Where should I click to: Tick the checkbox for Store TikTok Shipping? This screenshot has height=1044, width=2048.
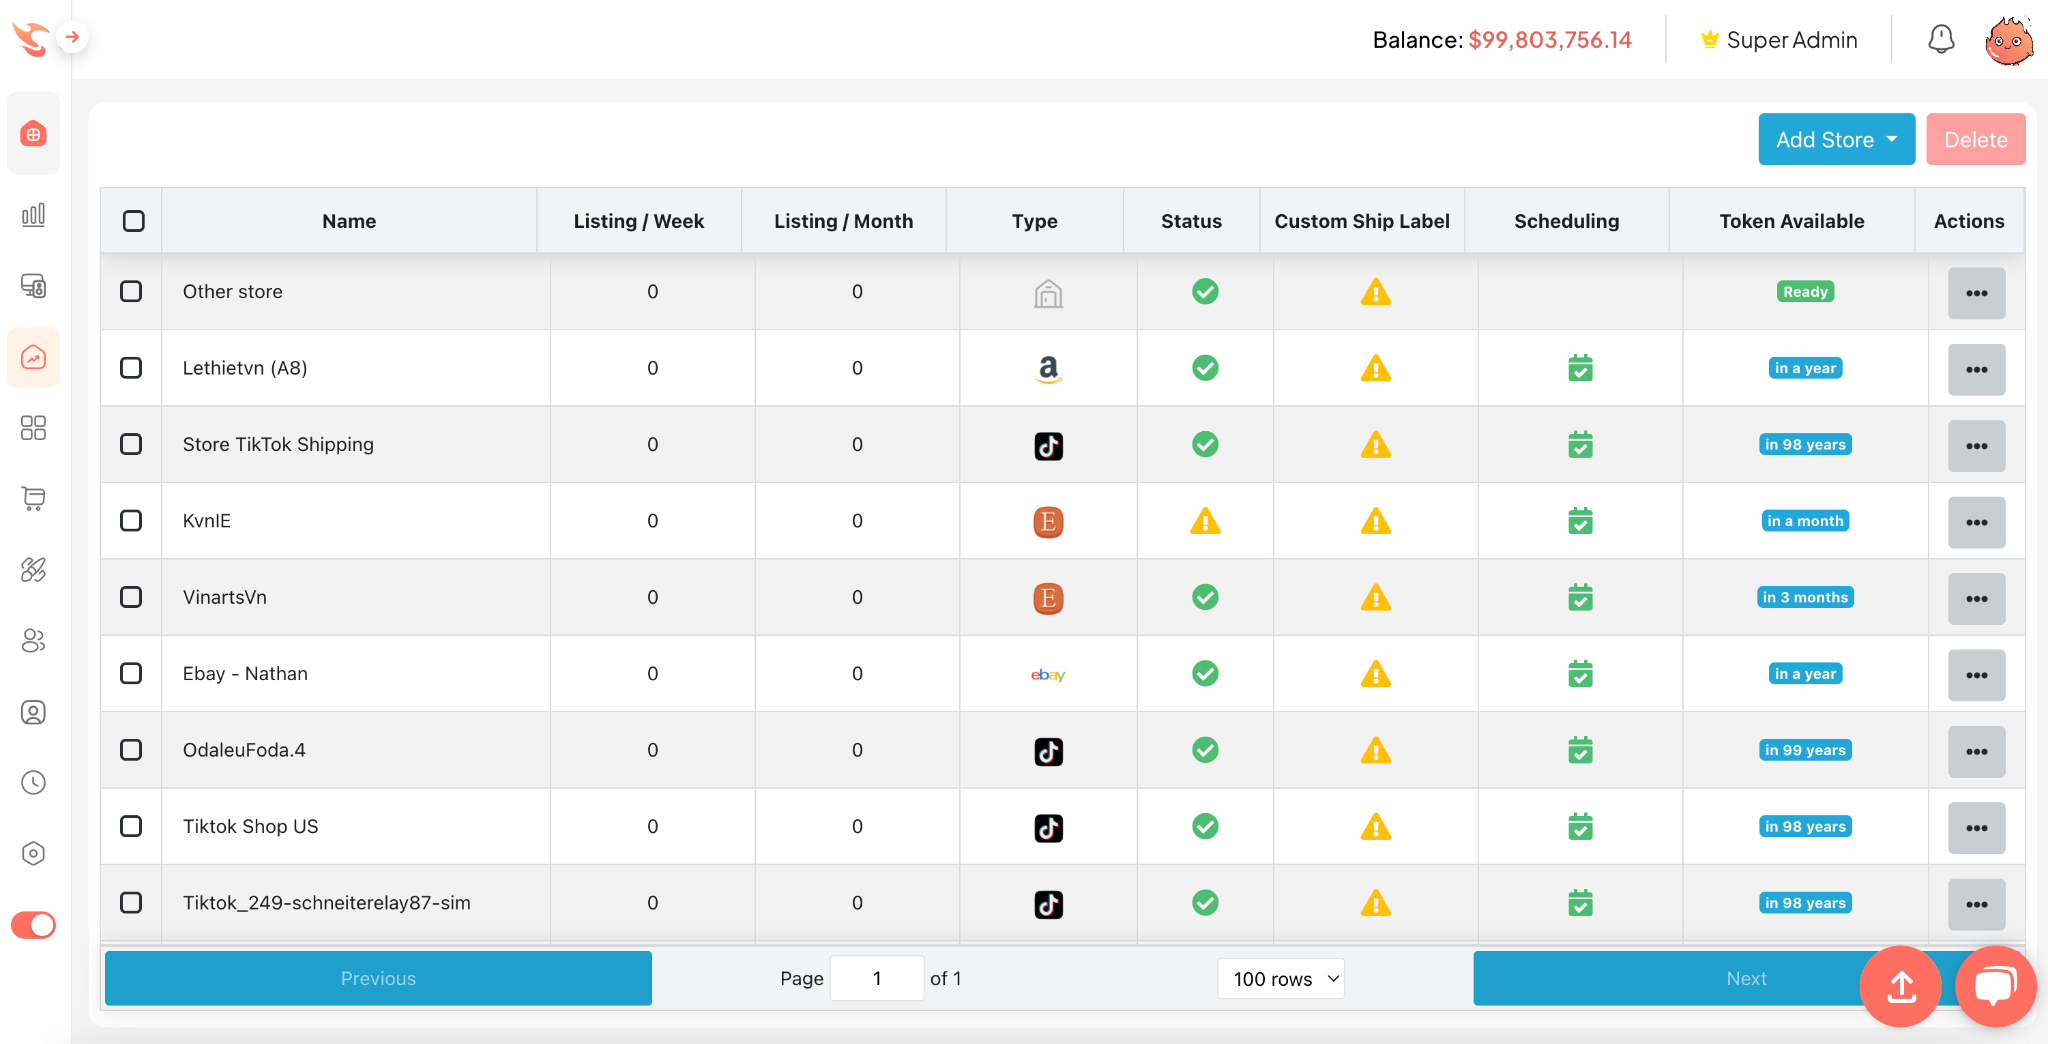(131, 444)
